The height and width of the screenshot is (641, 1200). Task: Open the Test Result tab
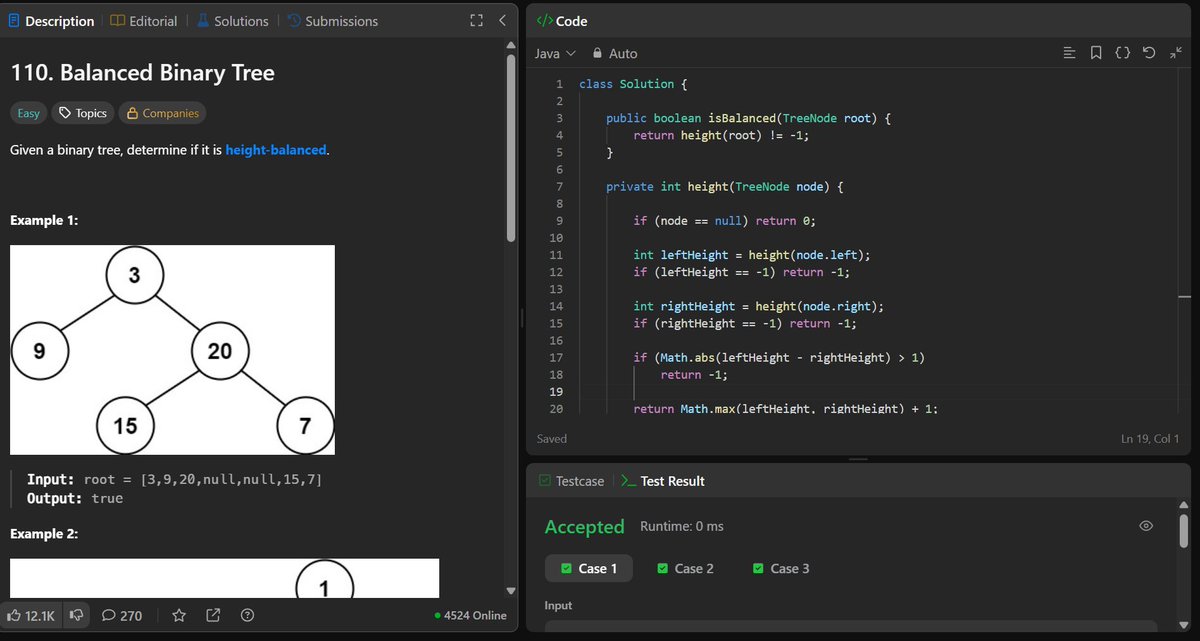[x=662, y=481]
